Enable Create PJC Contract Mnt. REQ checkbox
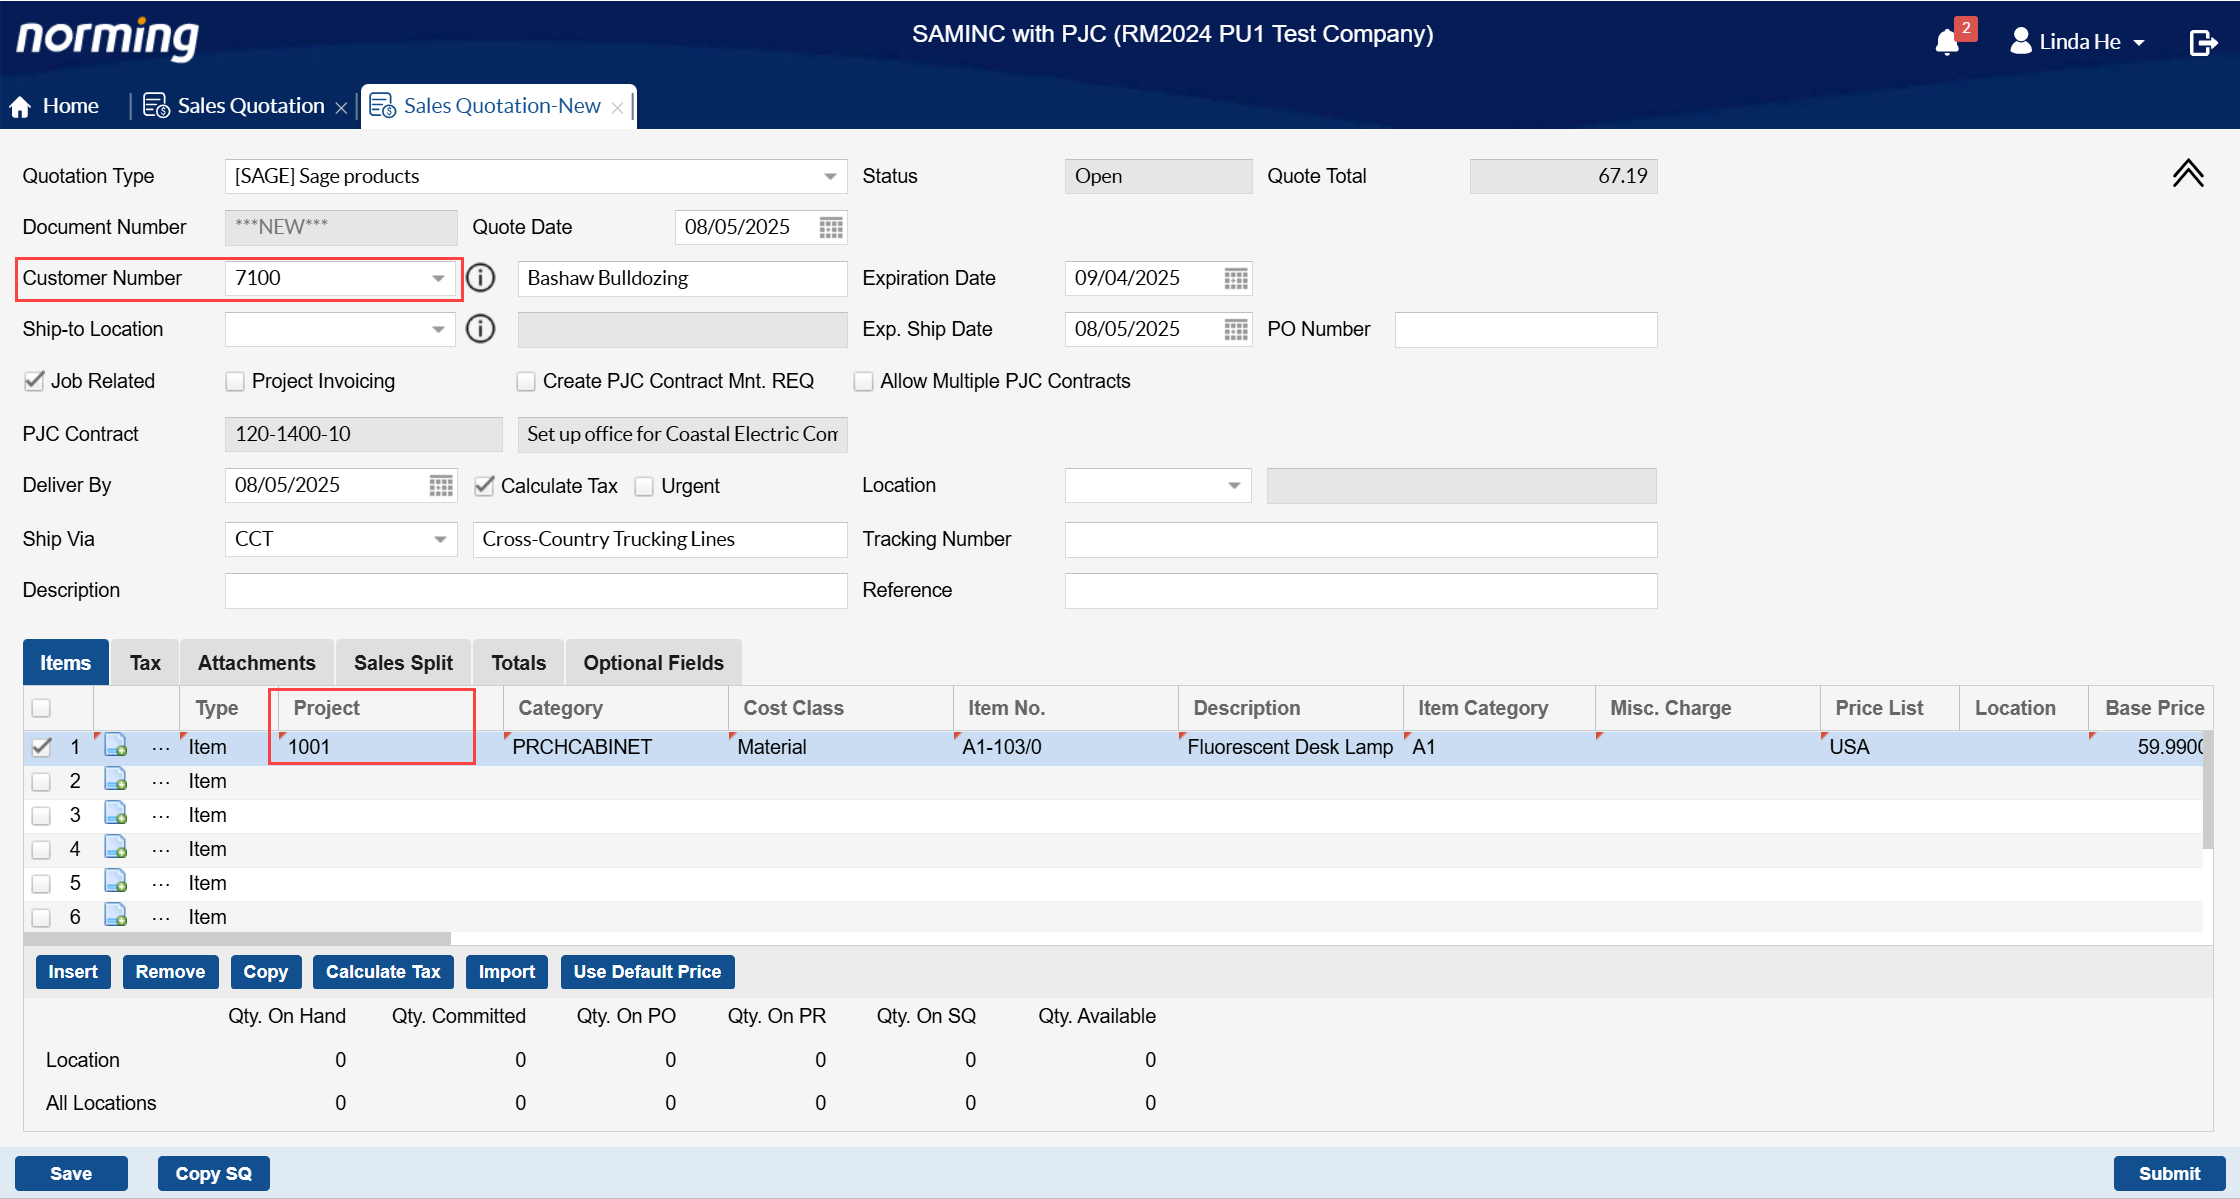The width and height of the screenshot is (2240, 1199). click(525, 382)
